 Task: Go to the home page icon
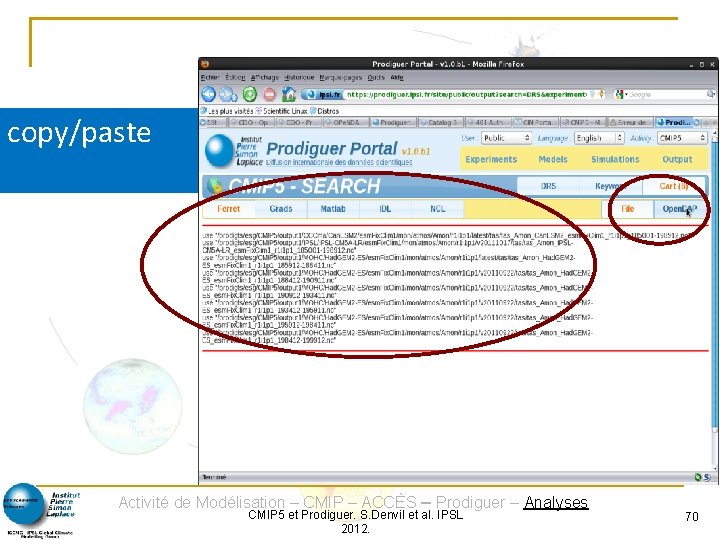(x=289, y=94)
